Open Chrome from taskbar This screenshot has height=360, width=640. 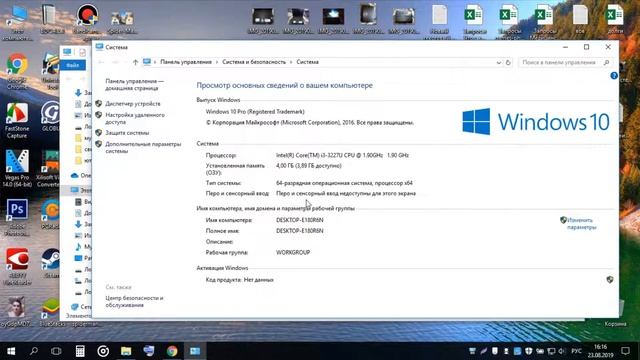click(172, 351)
